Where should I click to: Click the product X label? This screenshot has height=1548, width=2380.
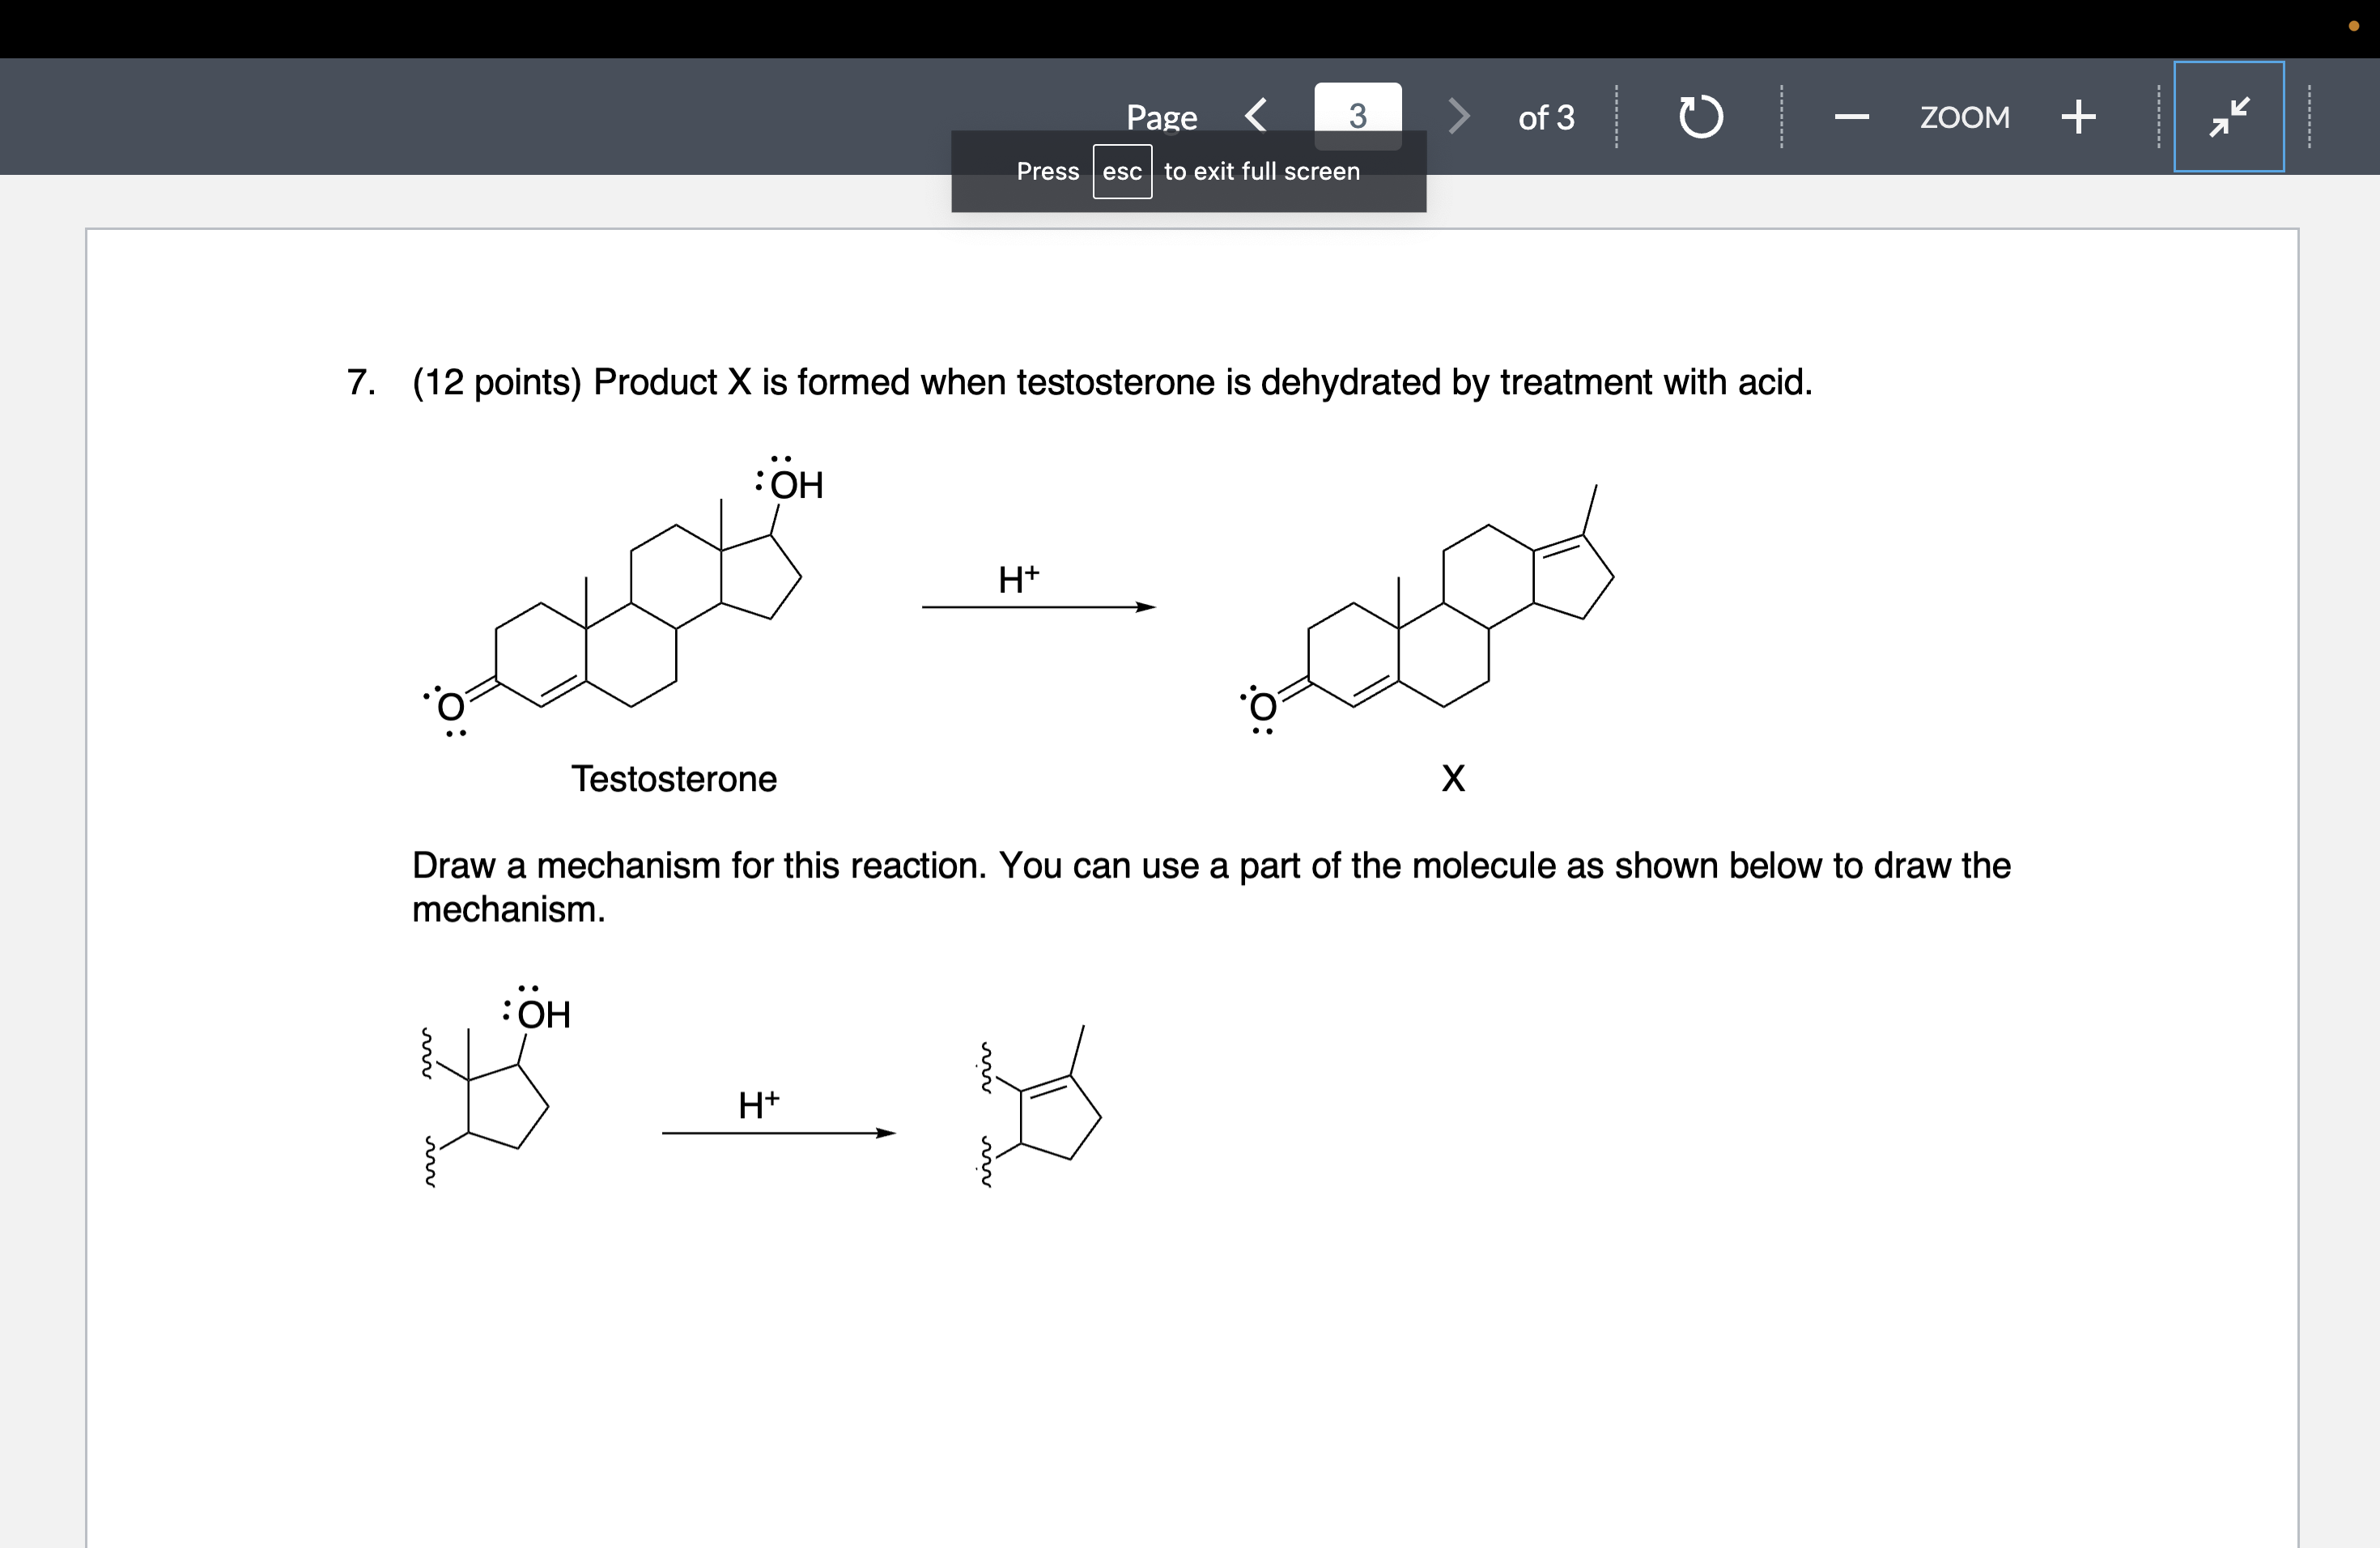(1452, 778)
